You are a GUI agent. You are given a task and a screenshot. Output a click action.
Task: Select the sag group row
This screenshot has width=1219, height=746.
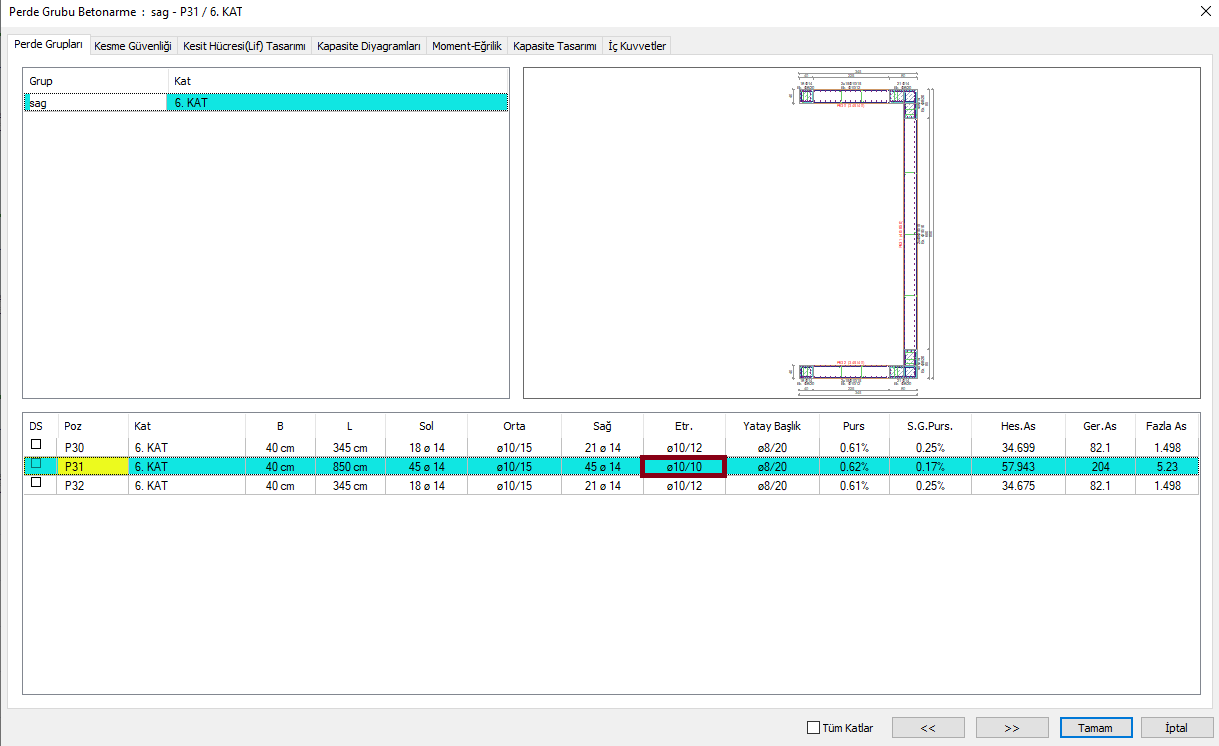point(95,102)
